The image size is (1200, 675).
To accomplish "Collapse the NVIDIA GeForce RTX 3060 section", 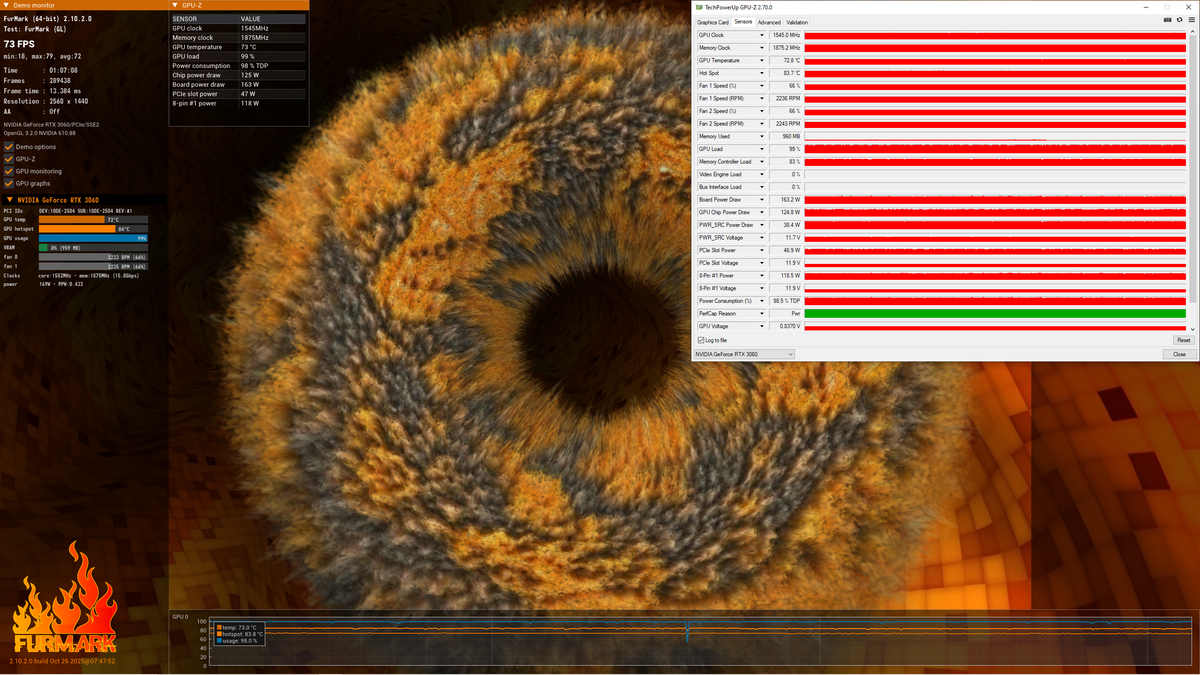I will pos(9,199).
